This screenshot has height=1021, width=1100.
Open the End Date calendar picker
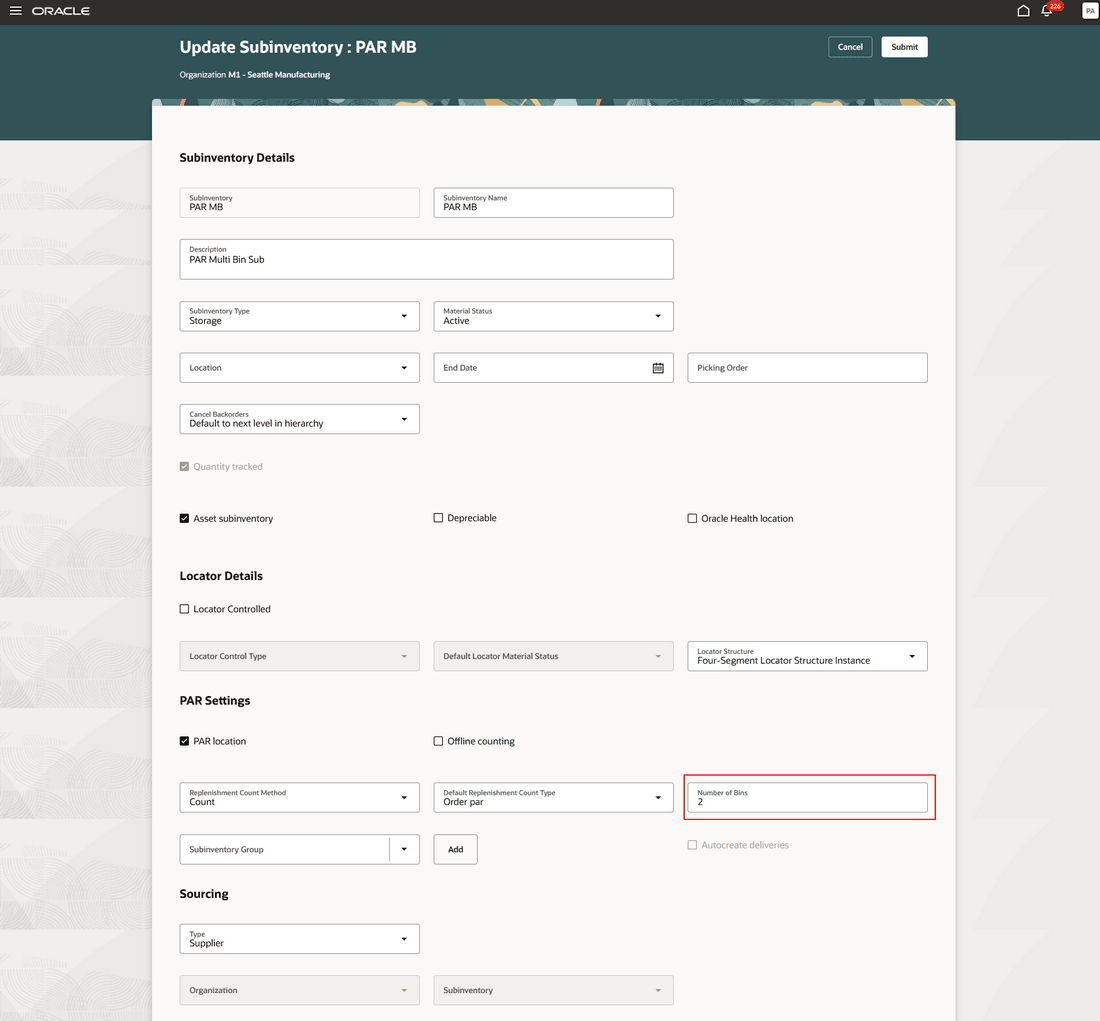[x=658, y=368]
